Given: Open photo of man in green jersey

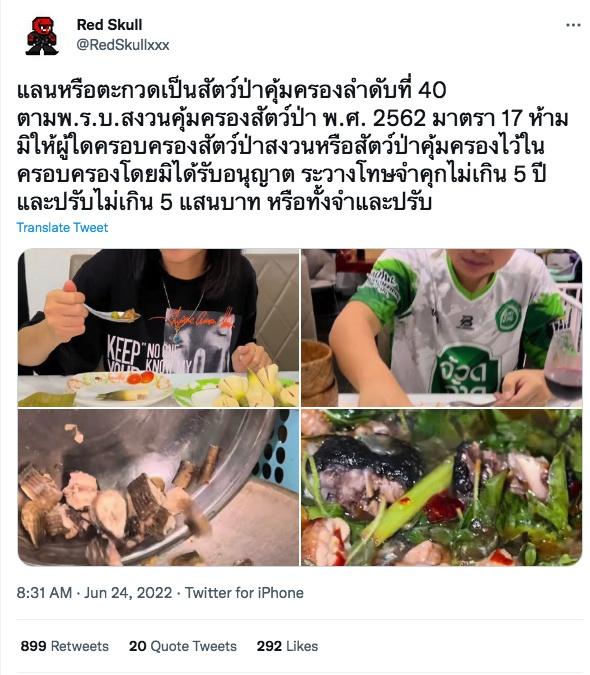Looking at the screenshot, I should click(442, 328).
